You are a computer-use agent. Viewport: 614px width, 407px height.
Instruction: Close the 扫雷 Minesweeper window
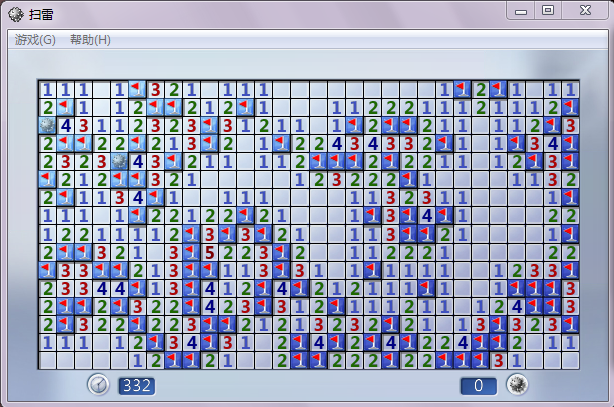click(585, 11)
